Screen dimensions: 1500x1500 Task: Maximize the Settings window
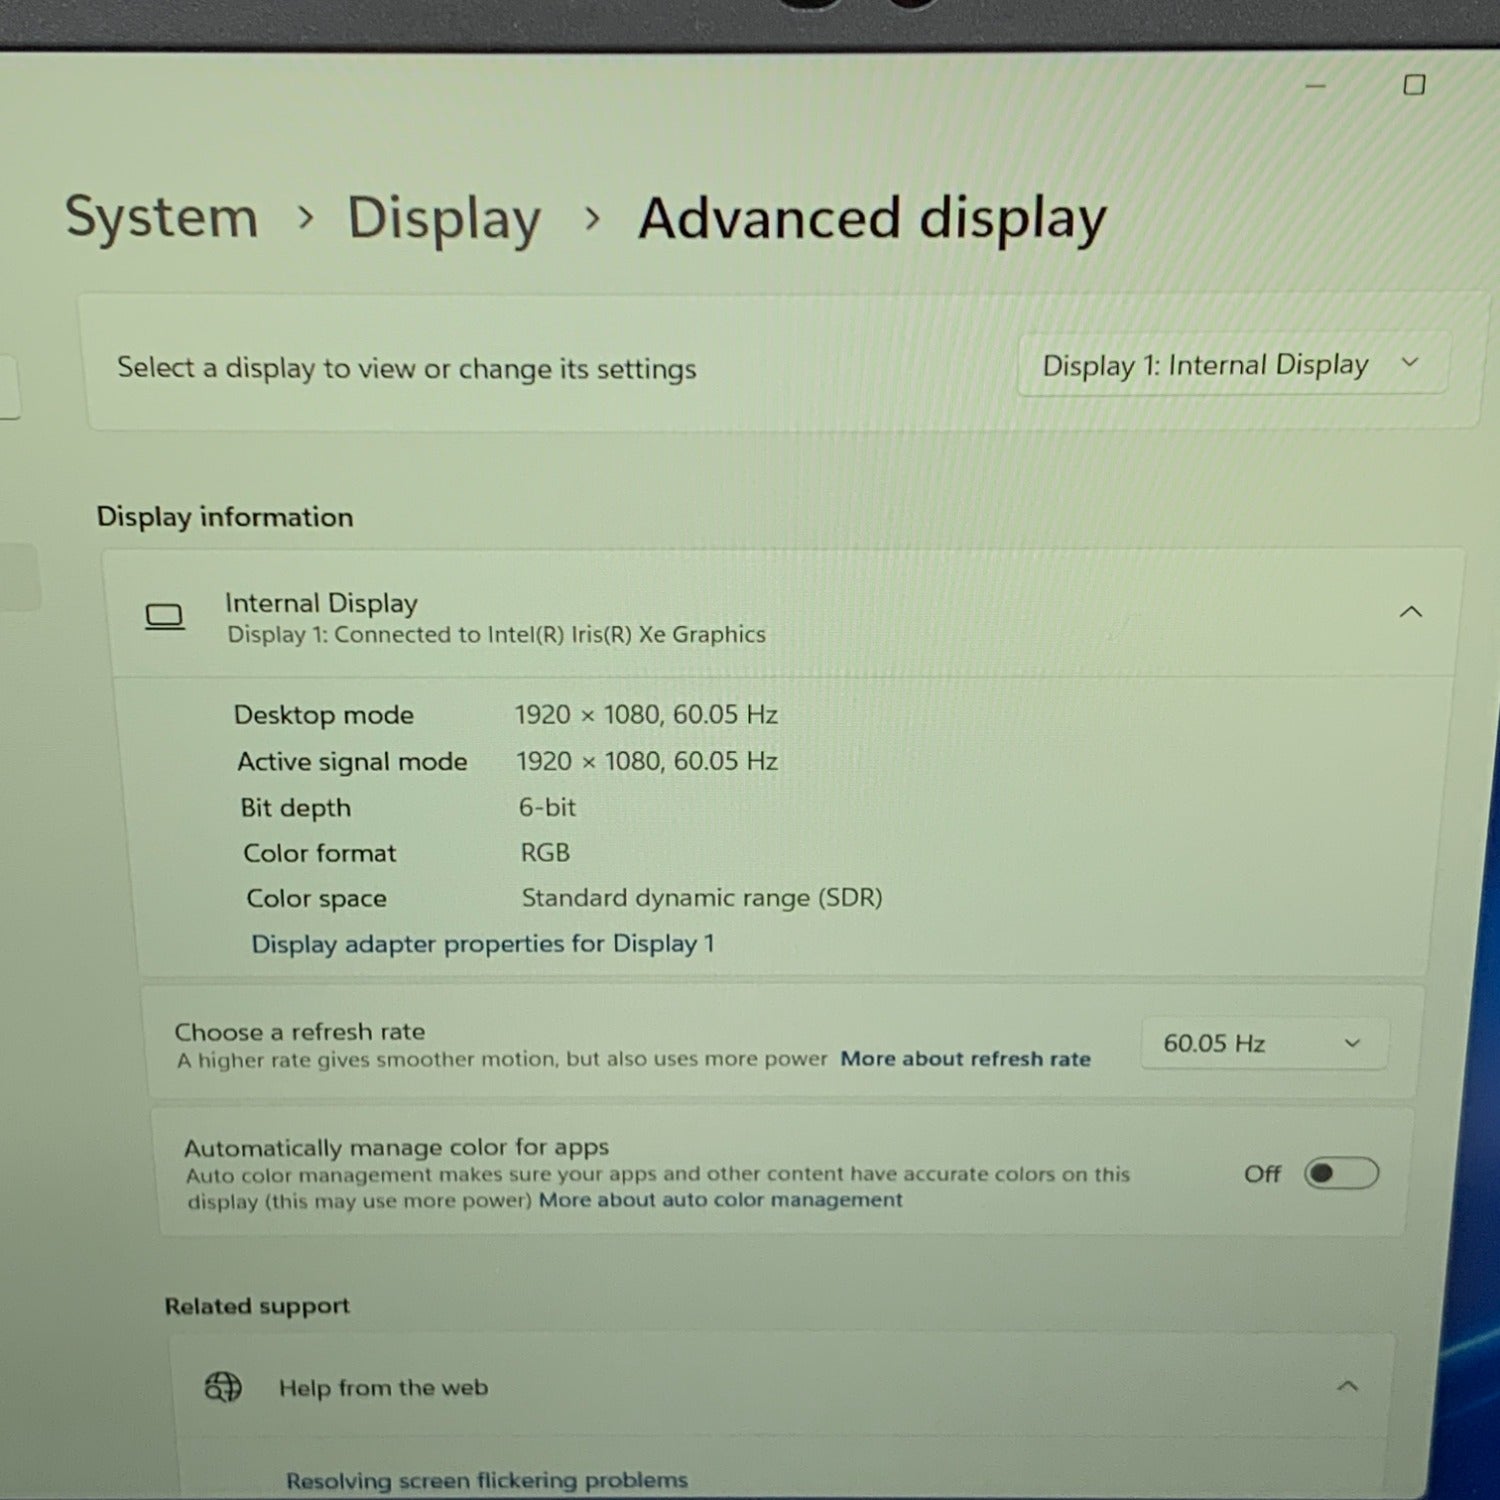click(1413, 85)
